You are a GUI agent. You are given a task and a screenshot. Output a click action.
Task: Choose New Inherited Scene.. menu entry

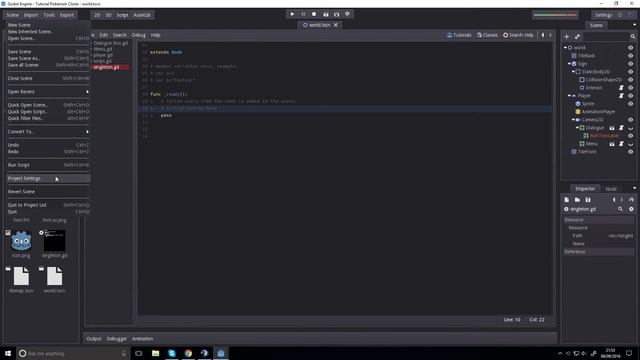pyautogui.click(x=48, y=31)
